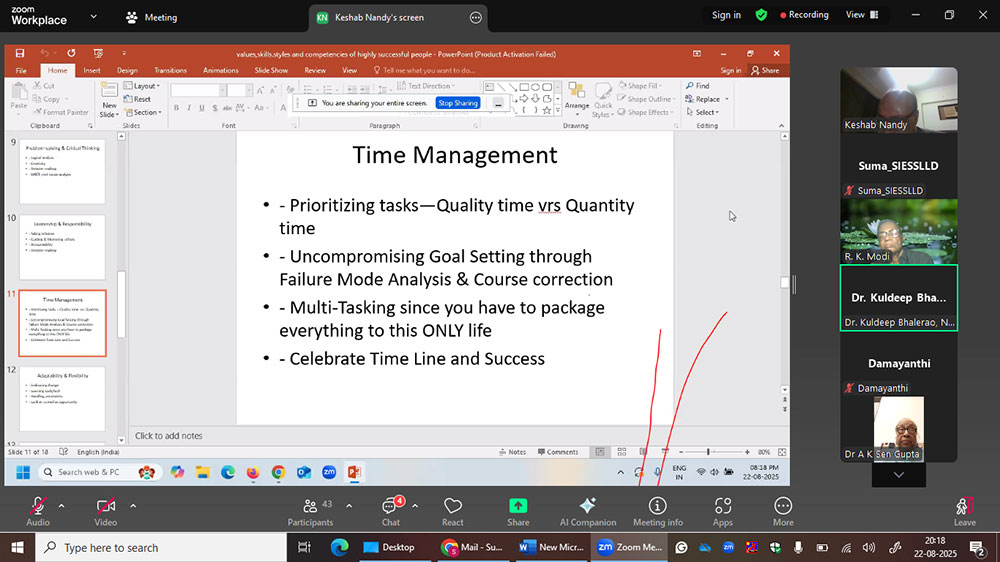Open Zoom Chat panel
1000x562 pixels.
(390, 512)
